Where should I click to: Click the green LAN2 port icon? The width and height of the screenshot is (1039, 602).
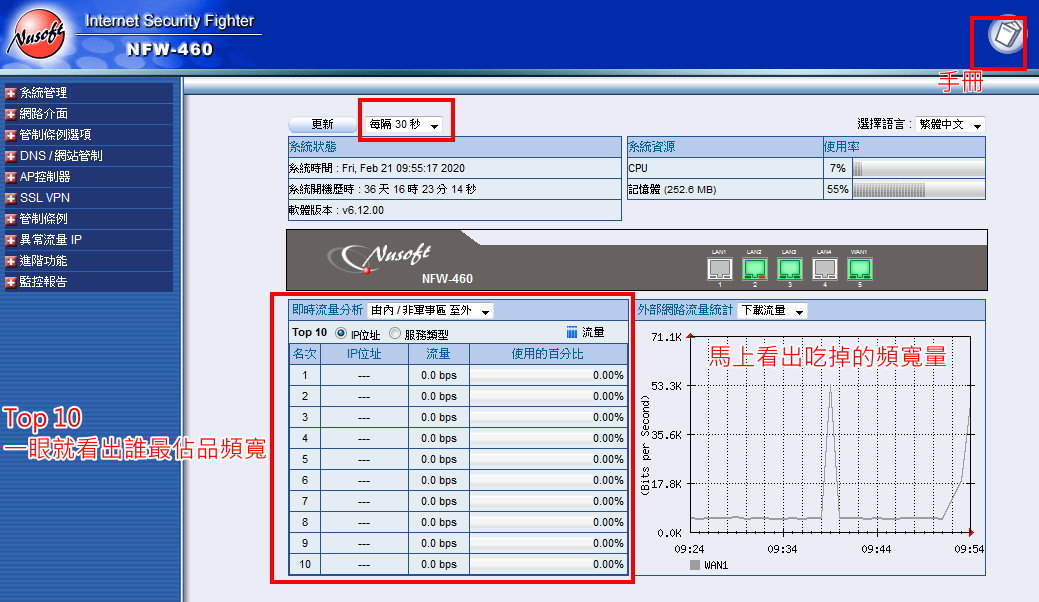pos(754,268)
